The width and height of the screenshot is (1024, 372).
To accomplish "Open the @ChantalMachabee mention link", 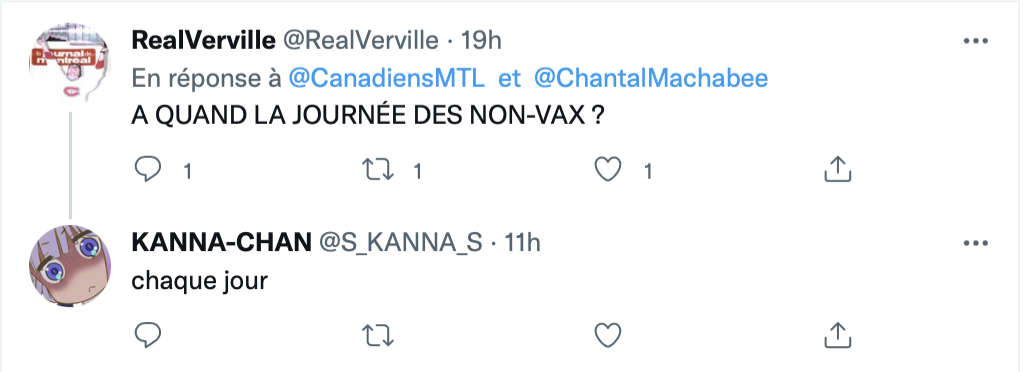I will (650, 79).
